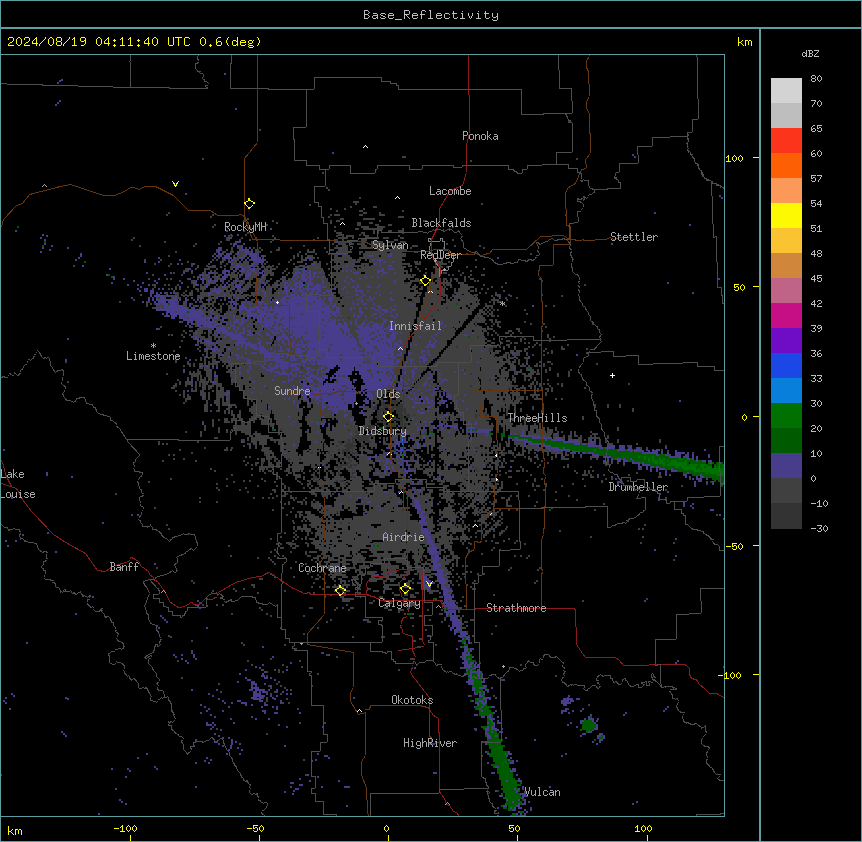Click the light gray swatch at 80 dBZ
862x842 pixels.
click(786, 90)
